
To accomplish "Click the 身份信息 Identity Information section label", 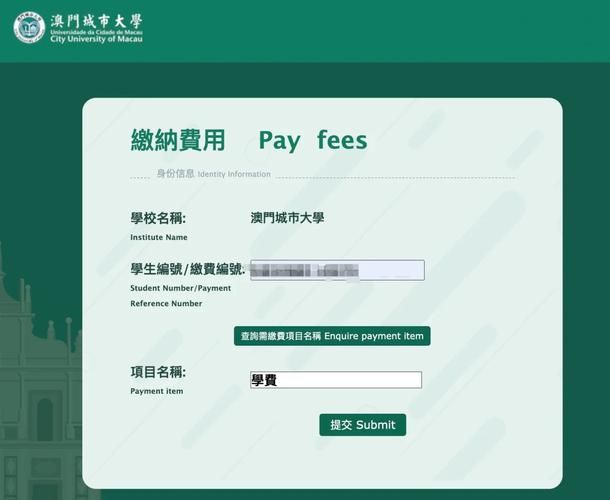I will 214,174.
